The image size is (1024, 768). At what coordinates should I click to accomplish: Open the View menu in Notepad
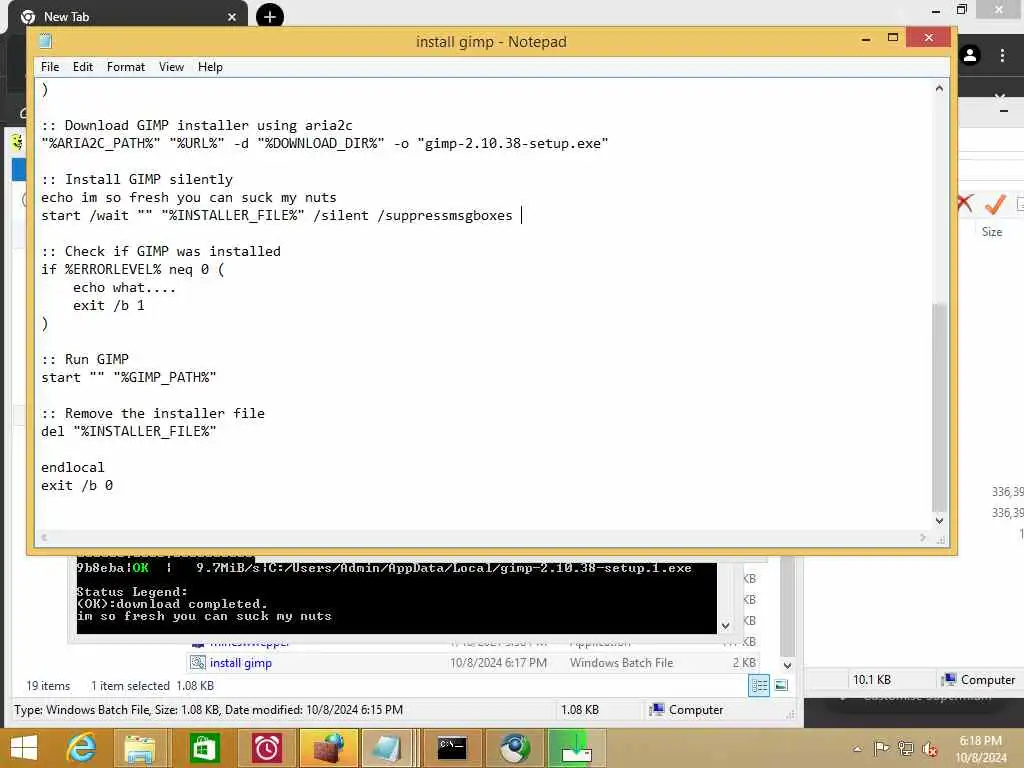(x=171, y=67)
